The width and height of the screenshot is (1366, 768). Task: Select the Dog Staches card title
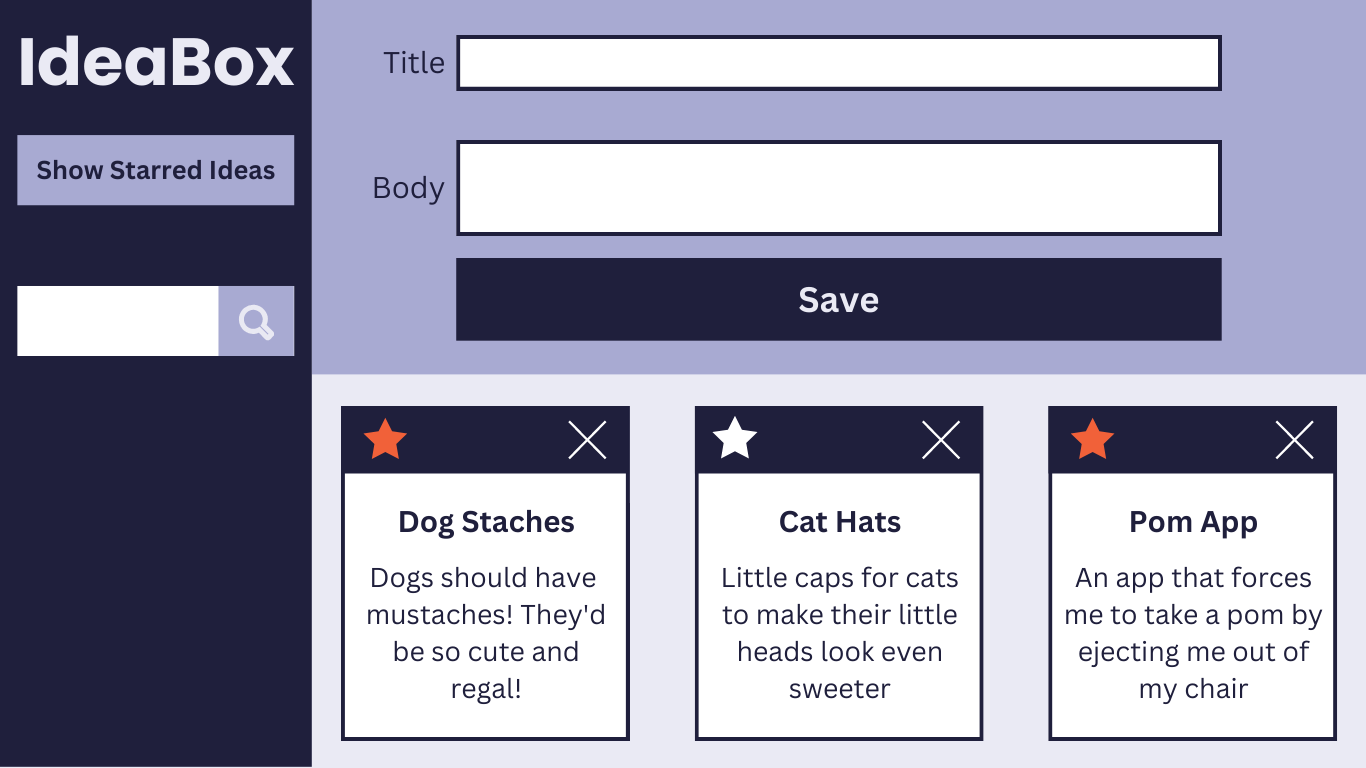(x=486, y=522)
